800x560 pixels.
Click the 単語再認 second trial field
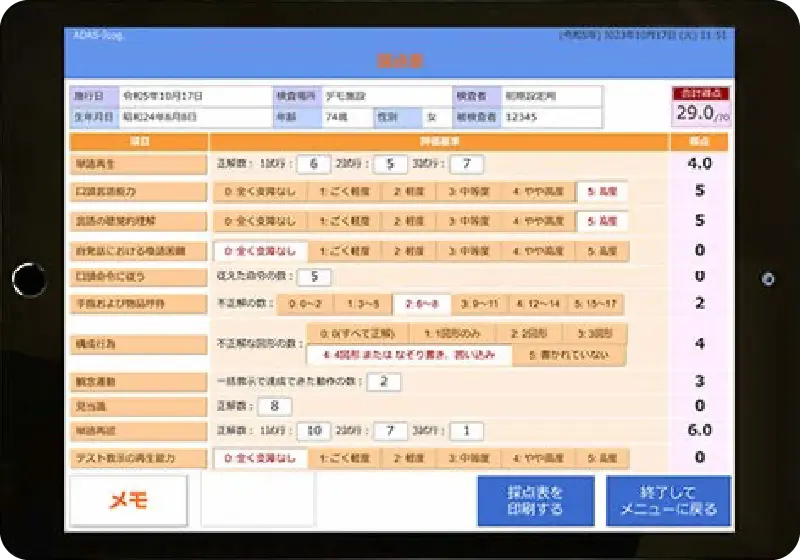(x=389, y=431)
